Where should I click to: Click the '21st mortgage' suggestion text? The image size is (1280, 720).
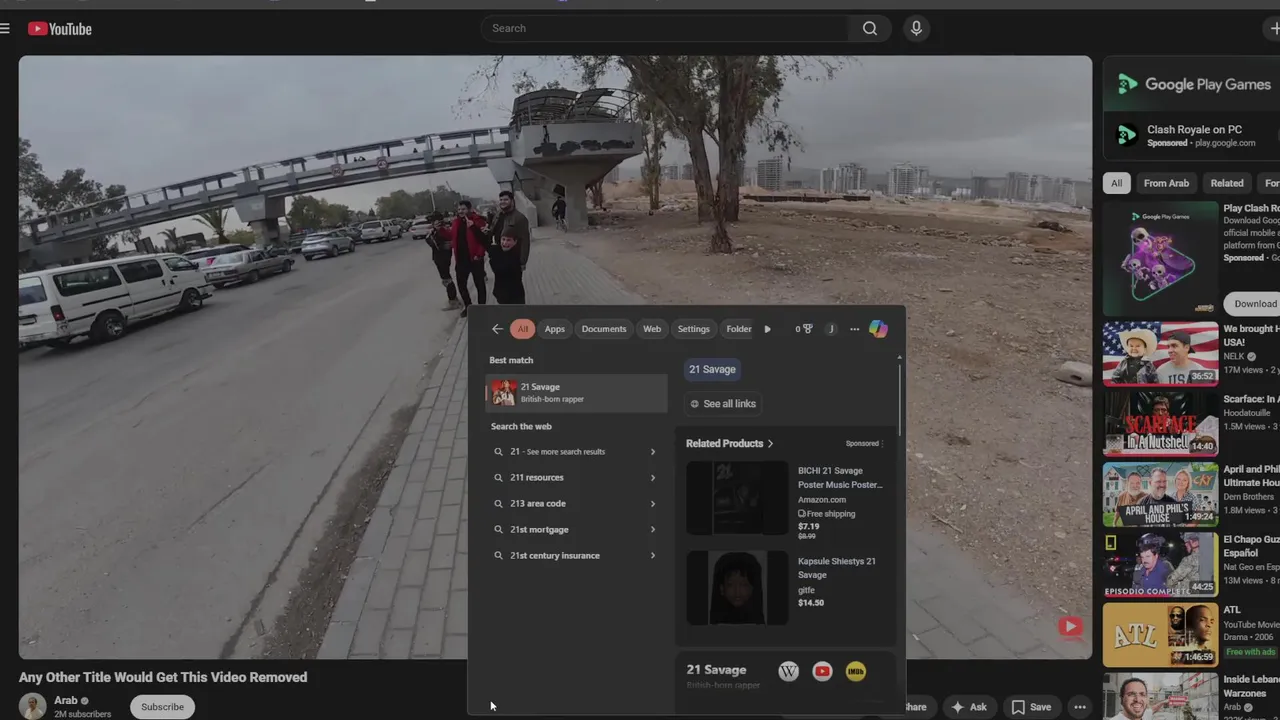tap(539, 530)
